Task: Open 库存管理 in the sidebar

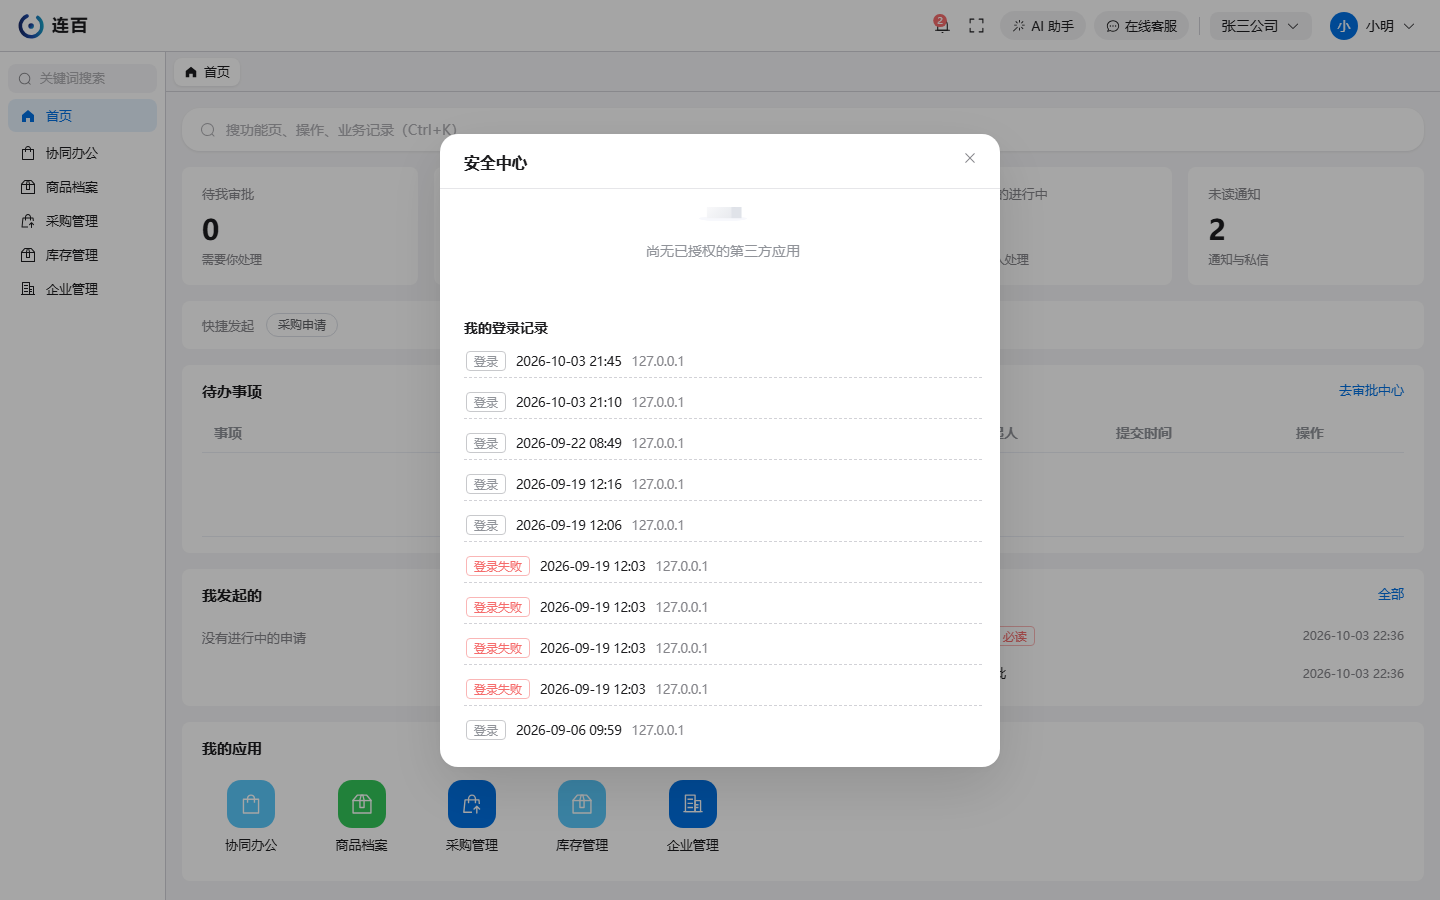Action: (x=83, y=255)
